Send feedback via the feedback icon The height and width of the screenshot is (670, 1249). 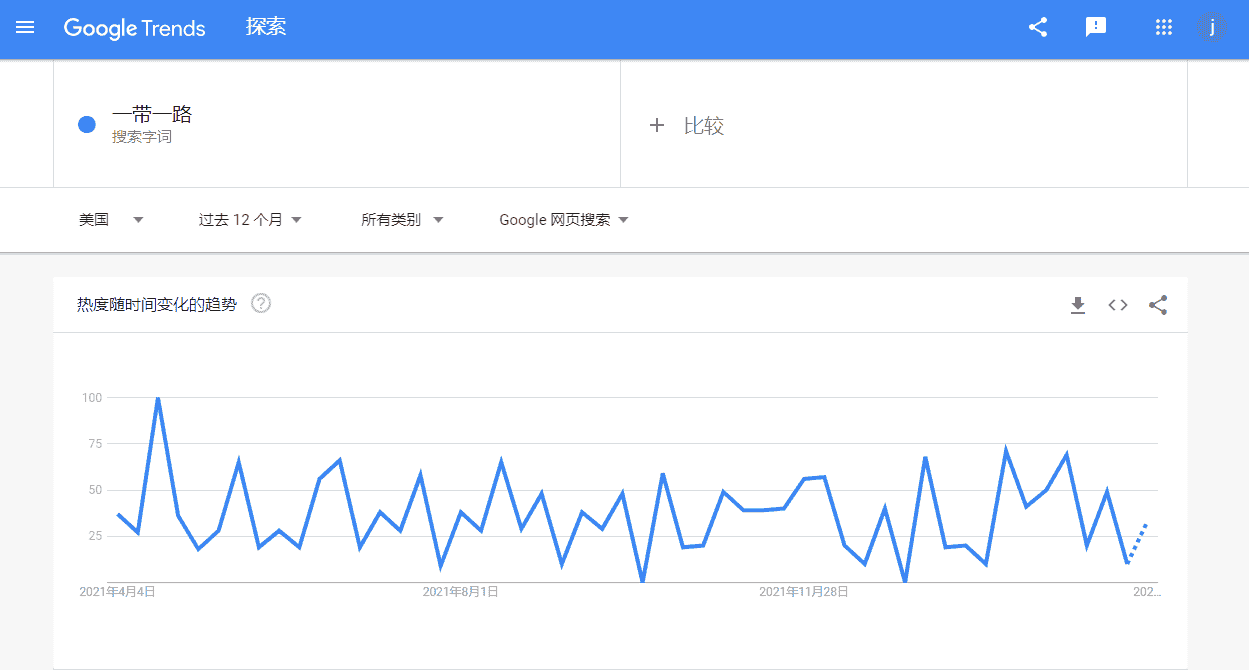coord(1096,28)
